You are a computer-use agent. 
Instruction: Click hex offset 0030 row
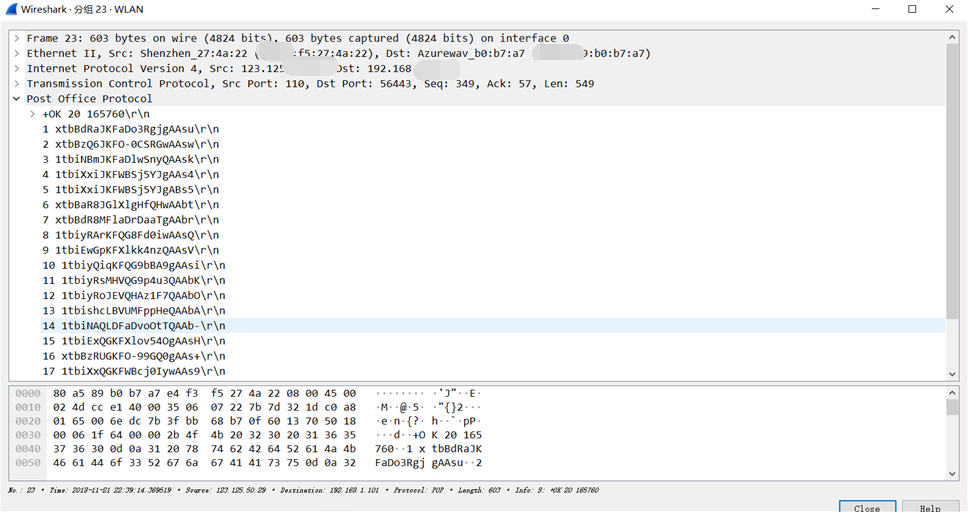[x=248, y=435]
